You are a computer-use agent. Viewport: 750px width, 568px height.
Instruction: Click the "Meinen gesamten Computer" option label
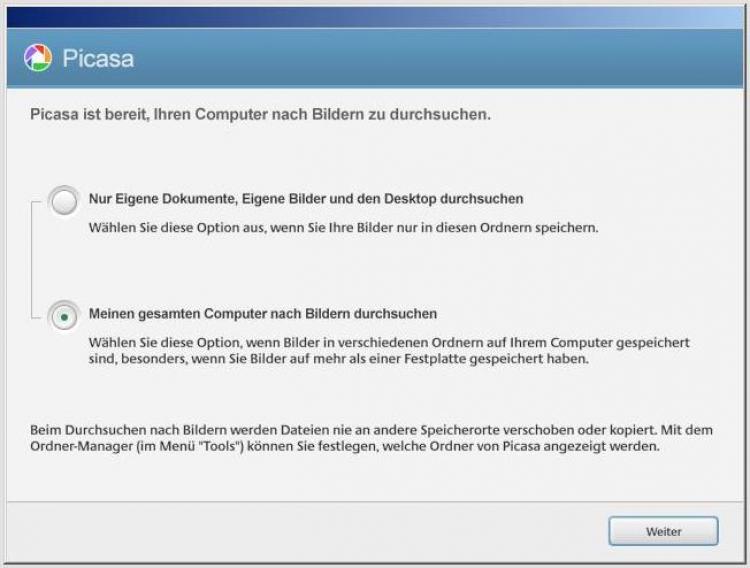pyautogui.click(x=262, y=313)
